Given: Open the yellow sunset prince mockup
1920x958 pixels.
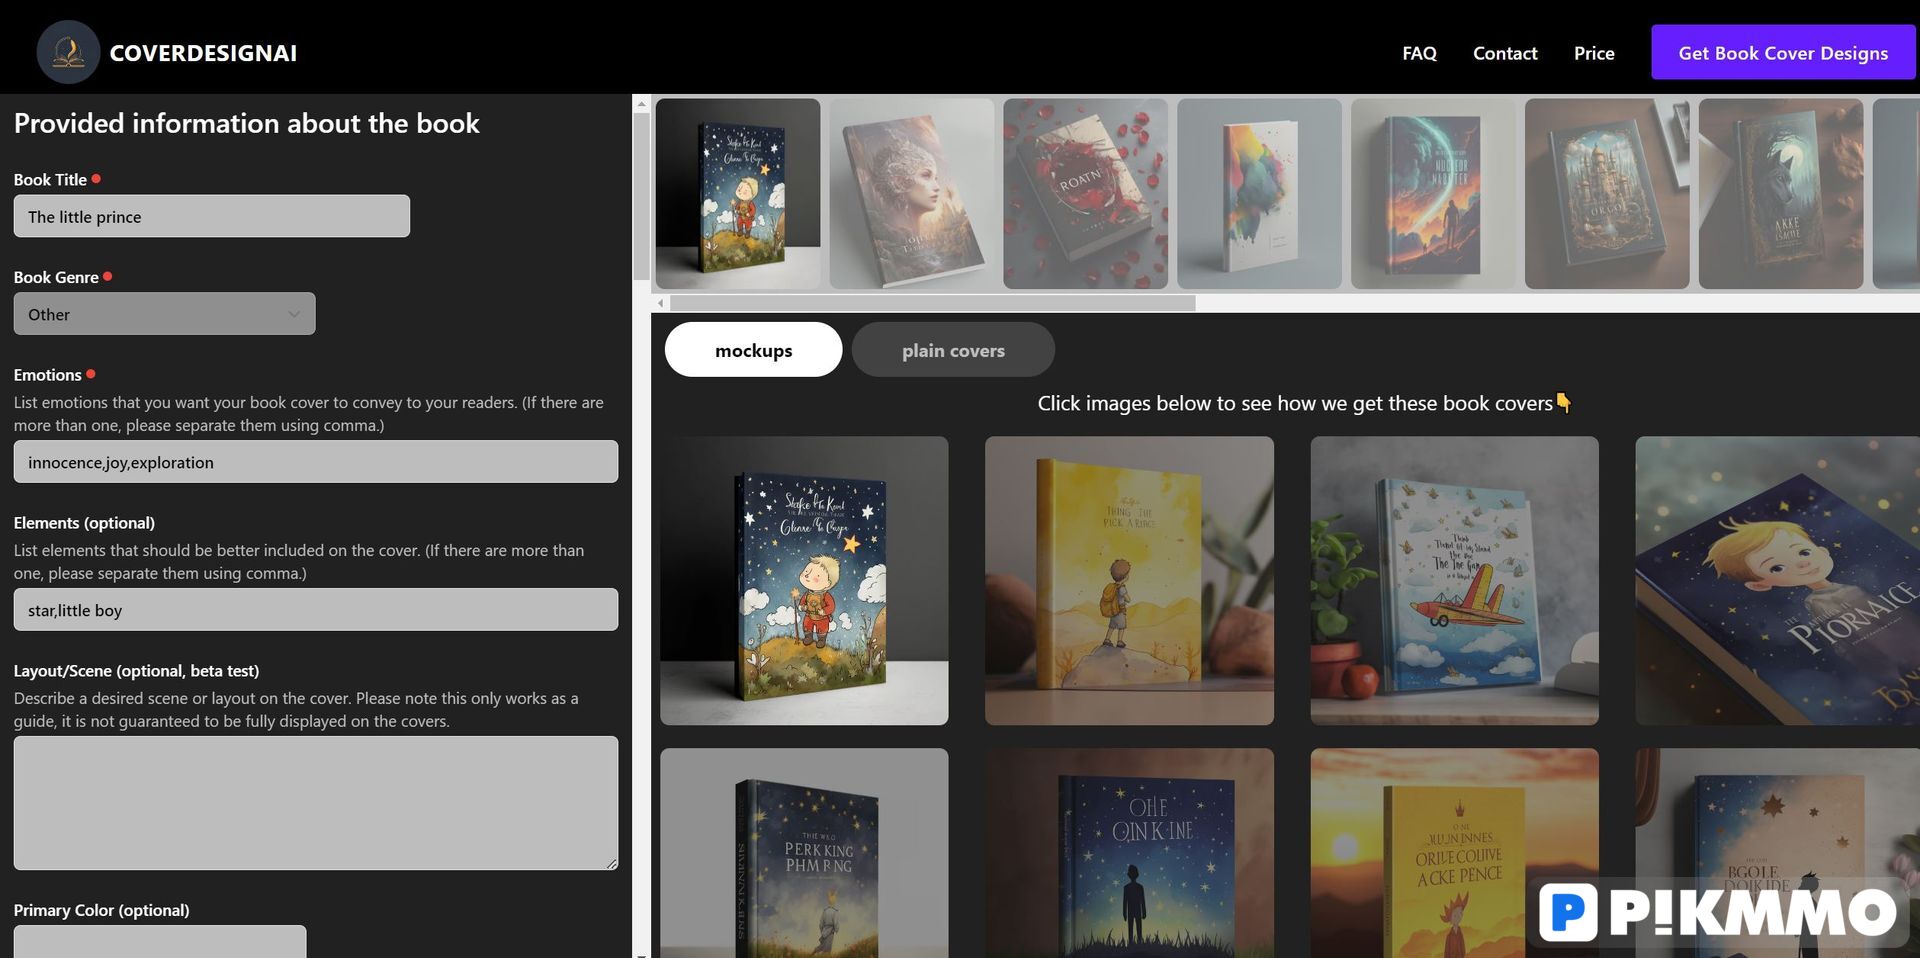Looking at the screenshot, I should (x=1454, y=853).
